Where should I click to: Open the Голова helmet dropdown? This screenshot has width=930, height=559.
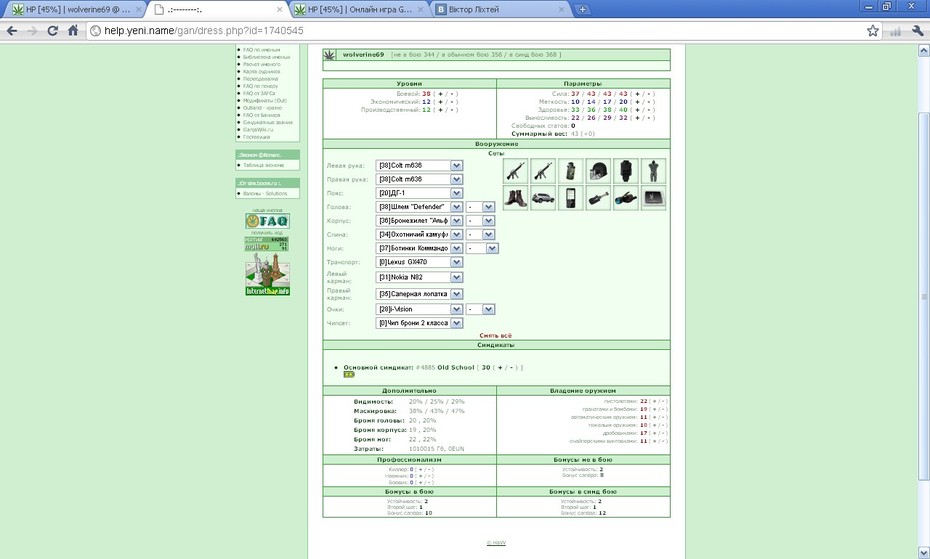[x=419, y=207]
